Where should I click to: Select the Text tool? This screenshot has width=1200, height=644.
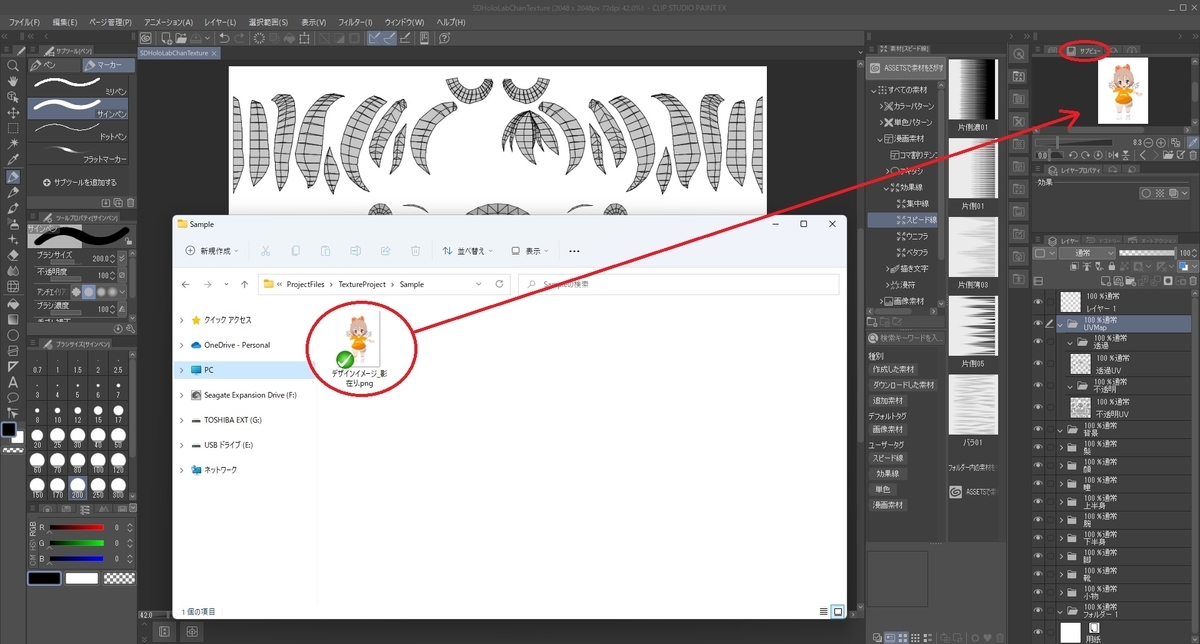(x=13, y=383)
